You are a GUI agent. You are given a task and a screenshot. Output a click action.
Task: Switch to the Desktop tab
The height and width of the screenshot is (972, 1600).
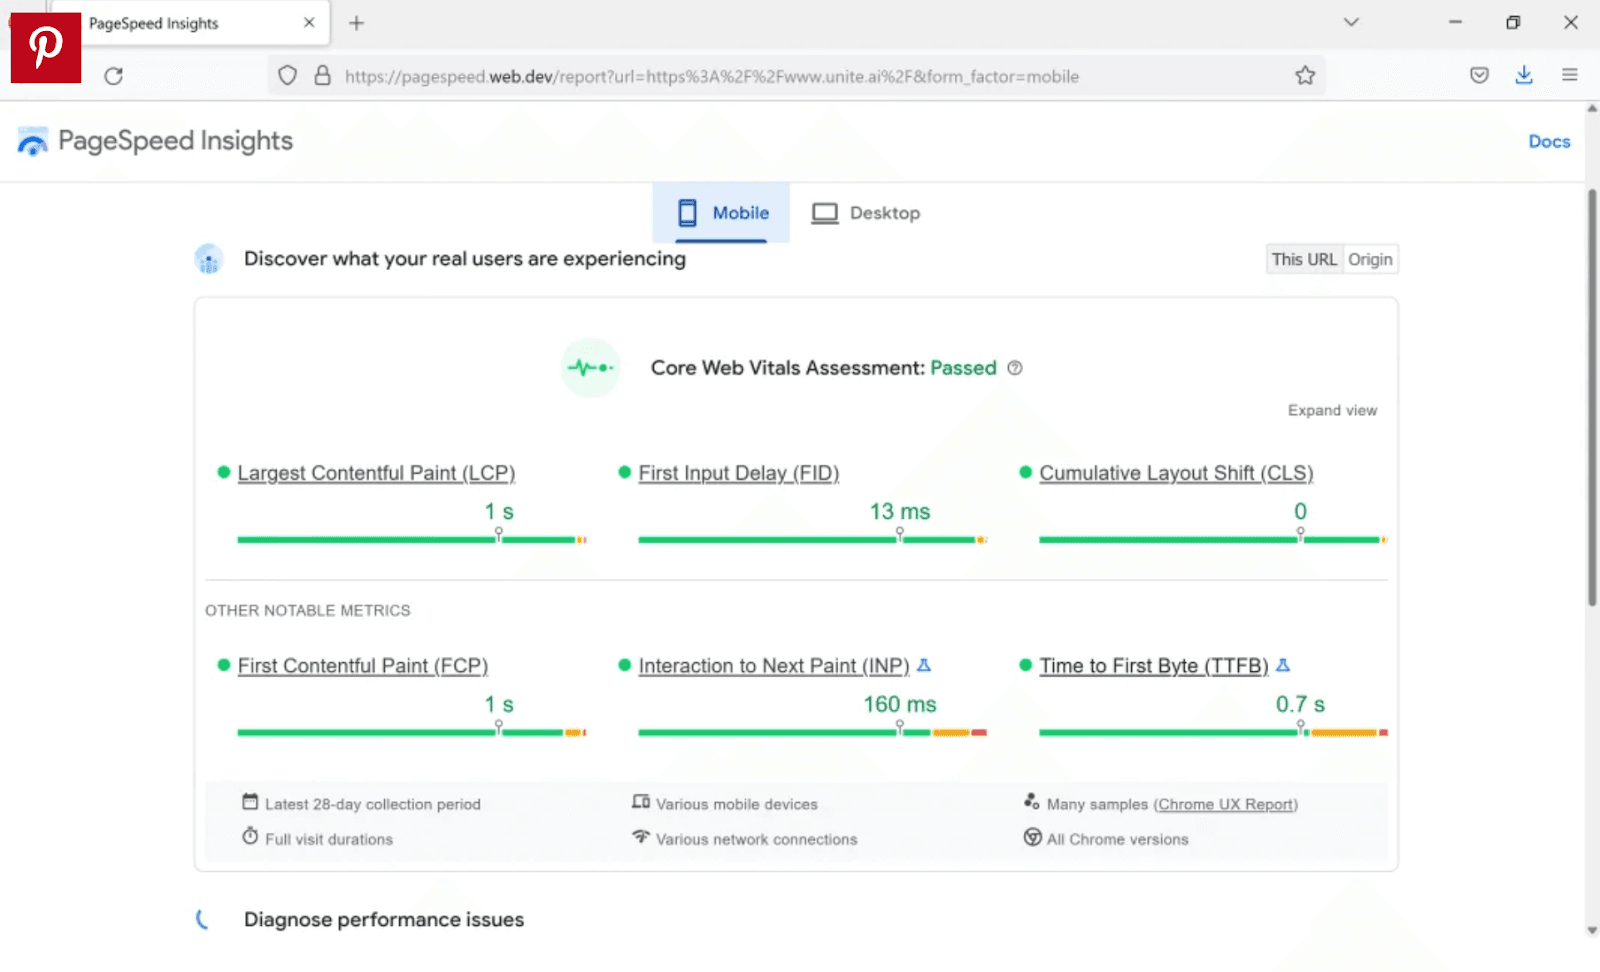865,213
